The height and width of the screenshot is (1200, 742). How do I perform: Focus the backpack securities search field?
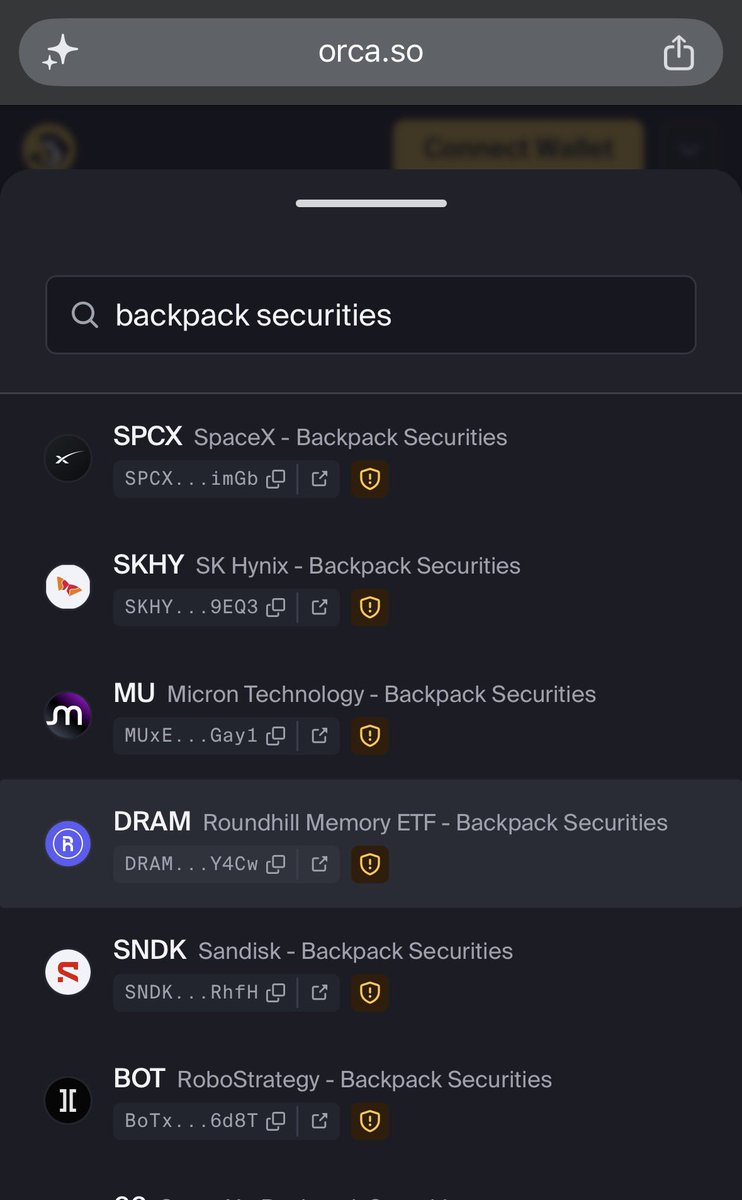(x=371, y=315)
